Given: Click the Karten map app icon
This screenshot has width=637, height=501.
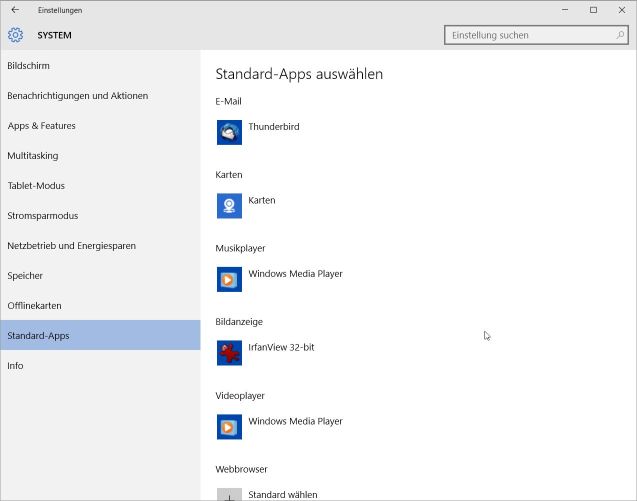Looking at the screenshot, I should tap(229, 206).
